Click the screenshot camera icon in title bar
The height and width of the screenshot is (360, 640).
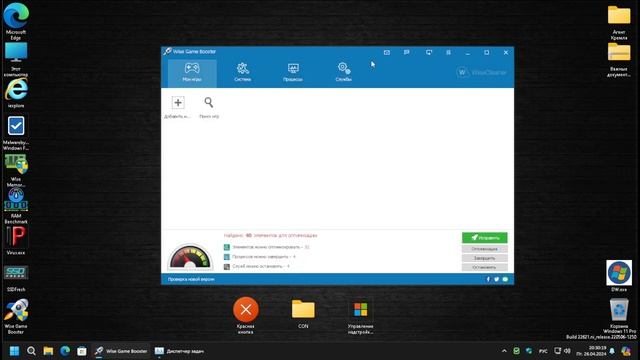click(x=387, y=52)
